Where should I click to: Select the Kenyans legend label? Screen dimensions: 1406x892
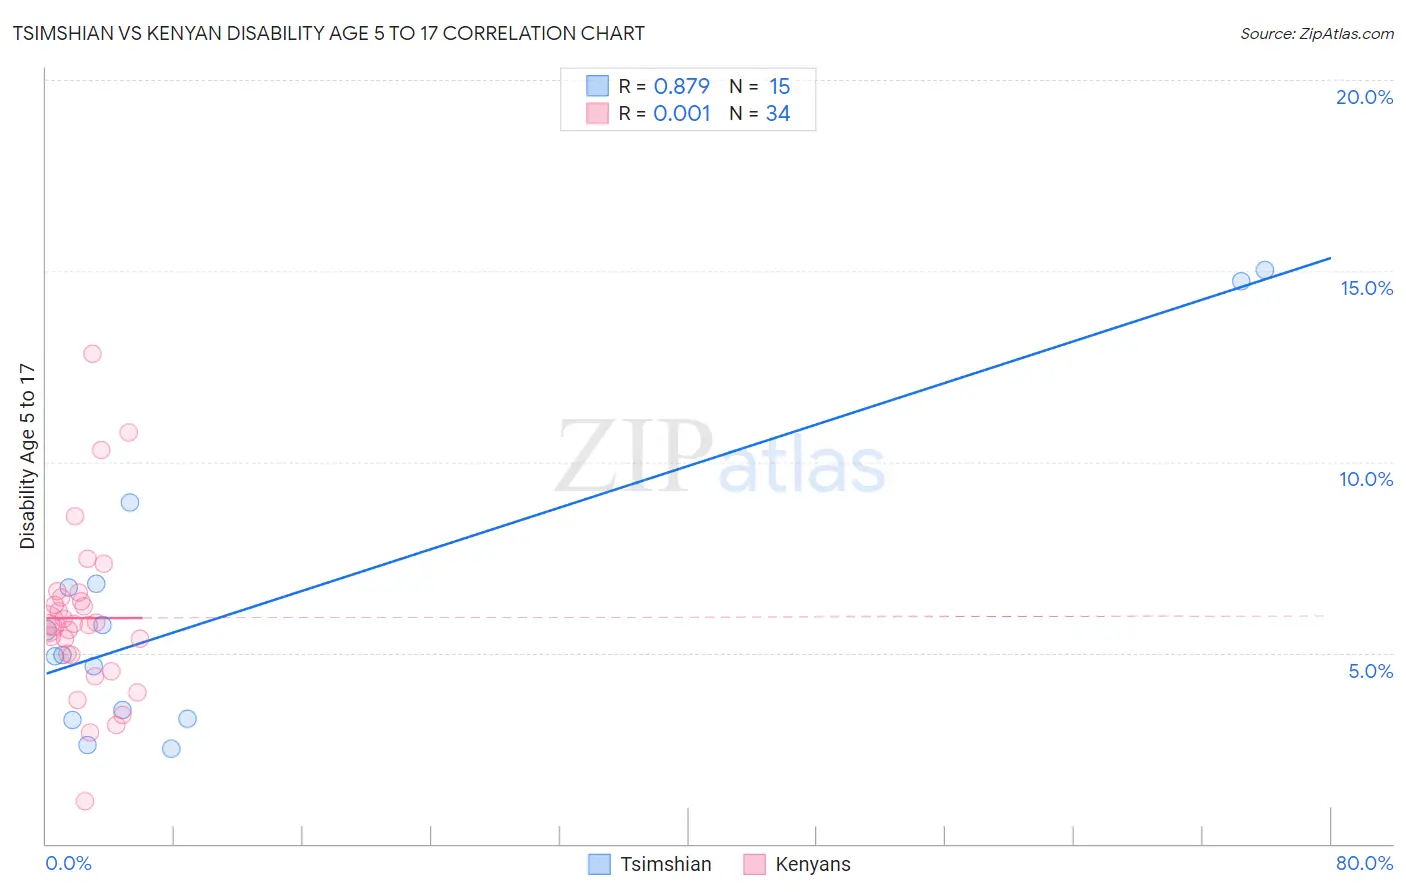click(813, 864)
